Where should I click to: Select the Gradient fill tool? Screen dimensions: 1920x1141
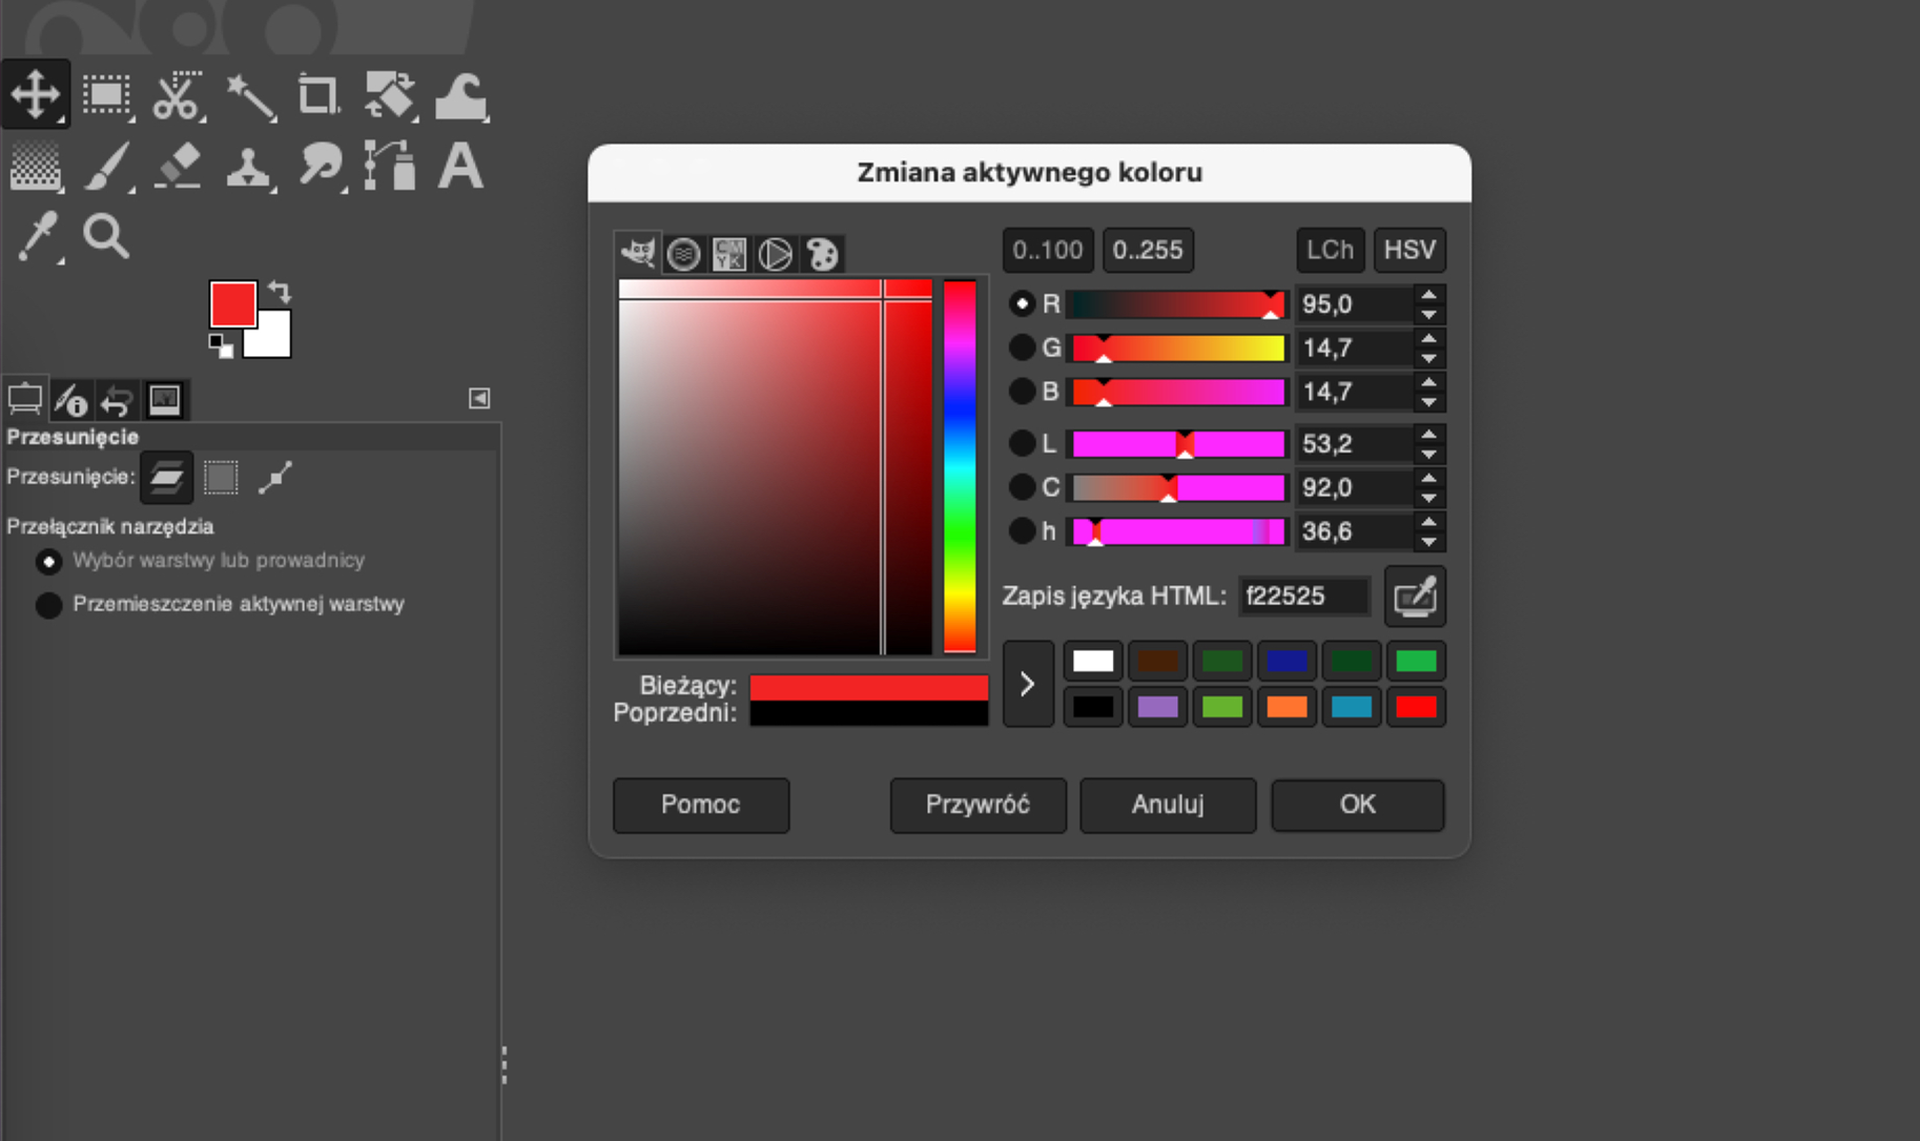[36, 166]
